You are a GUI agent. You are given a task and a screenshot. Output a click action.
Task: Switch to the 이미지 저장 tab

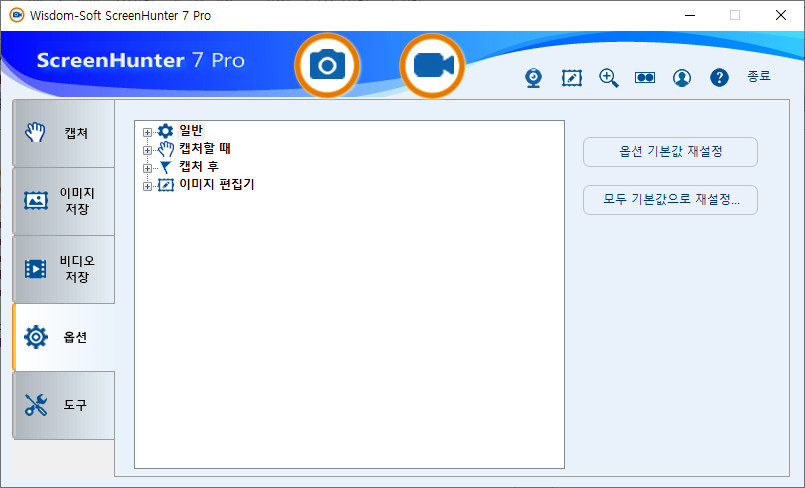point(64,201)
